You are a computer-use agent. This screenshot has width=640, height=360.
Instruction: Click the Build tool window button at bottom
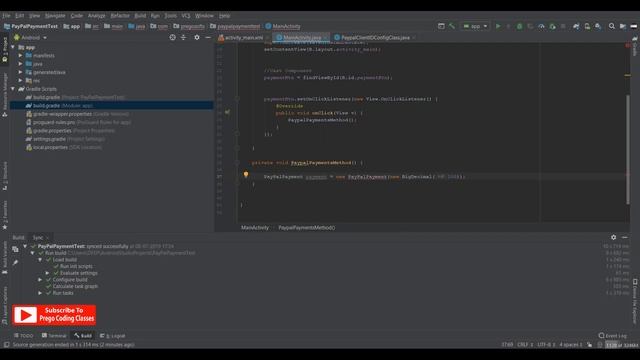click(83, 336)
